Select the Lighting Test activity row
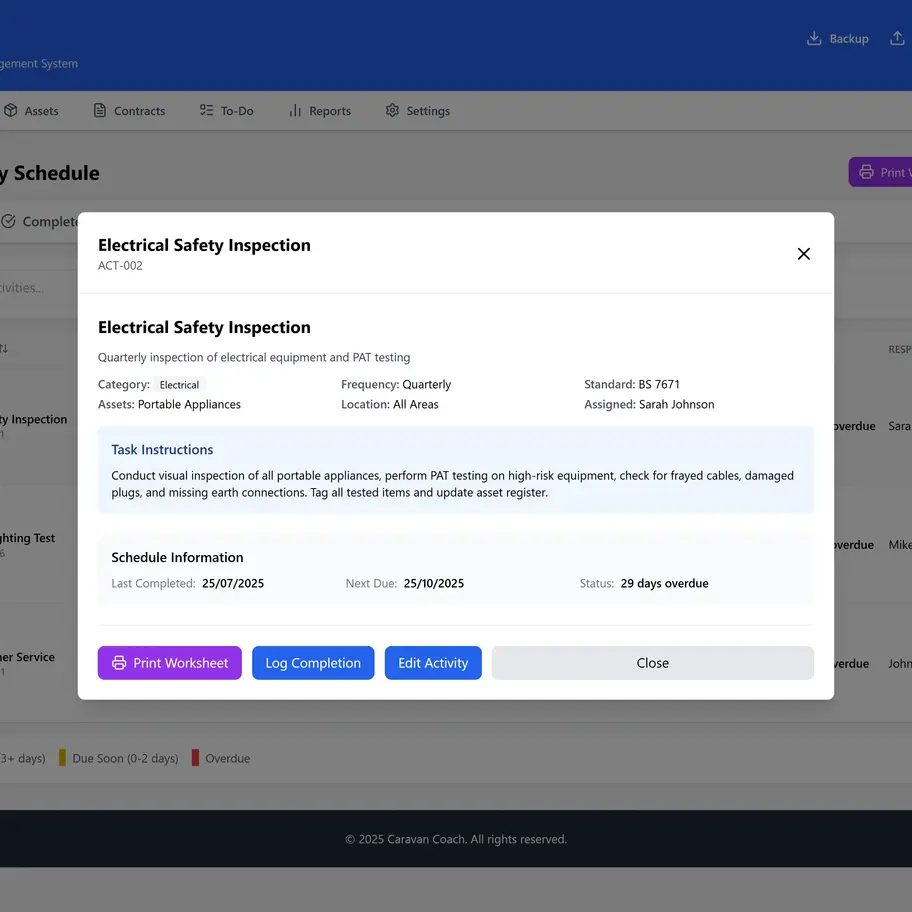This screenshot has width=912, height=912. pyautogui.click(x=30, y=545)
